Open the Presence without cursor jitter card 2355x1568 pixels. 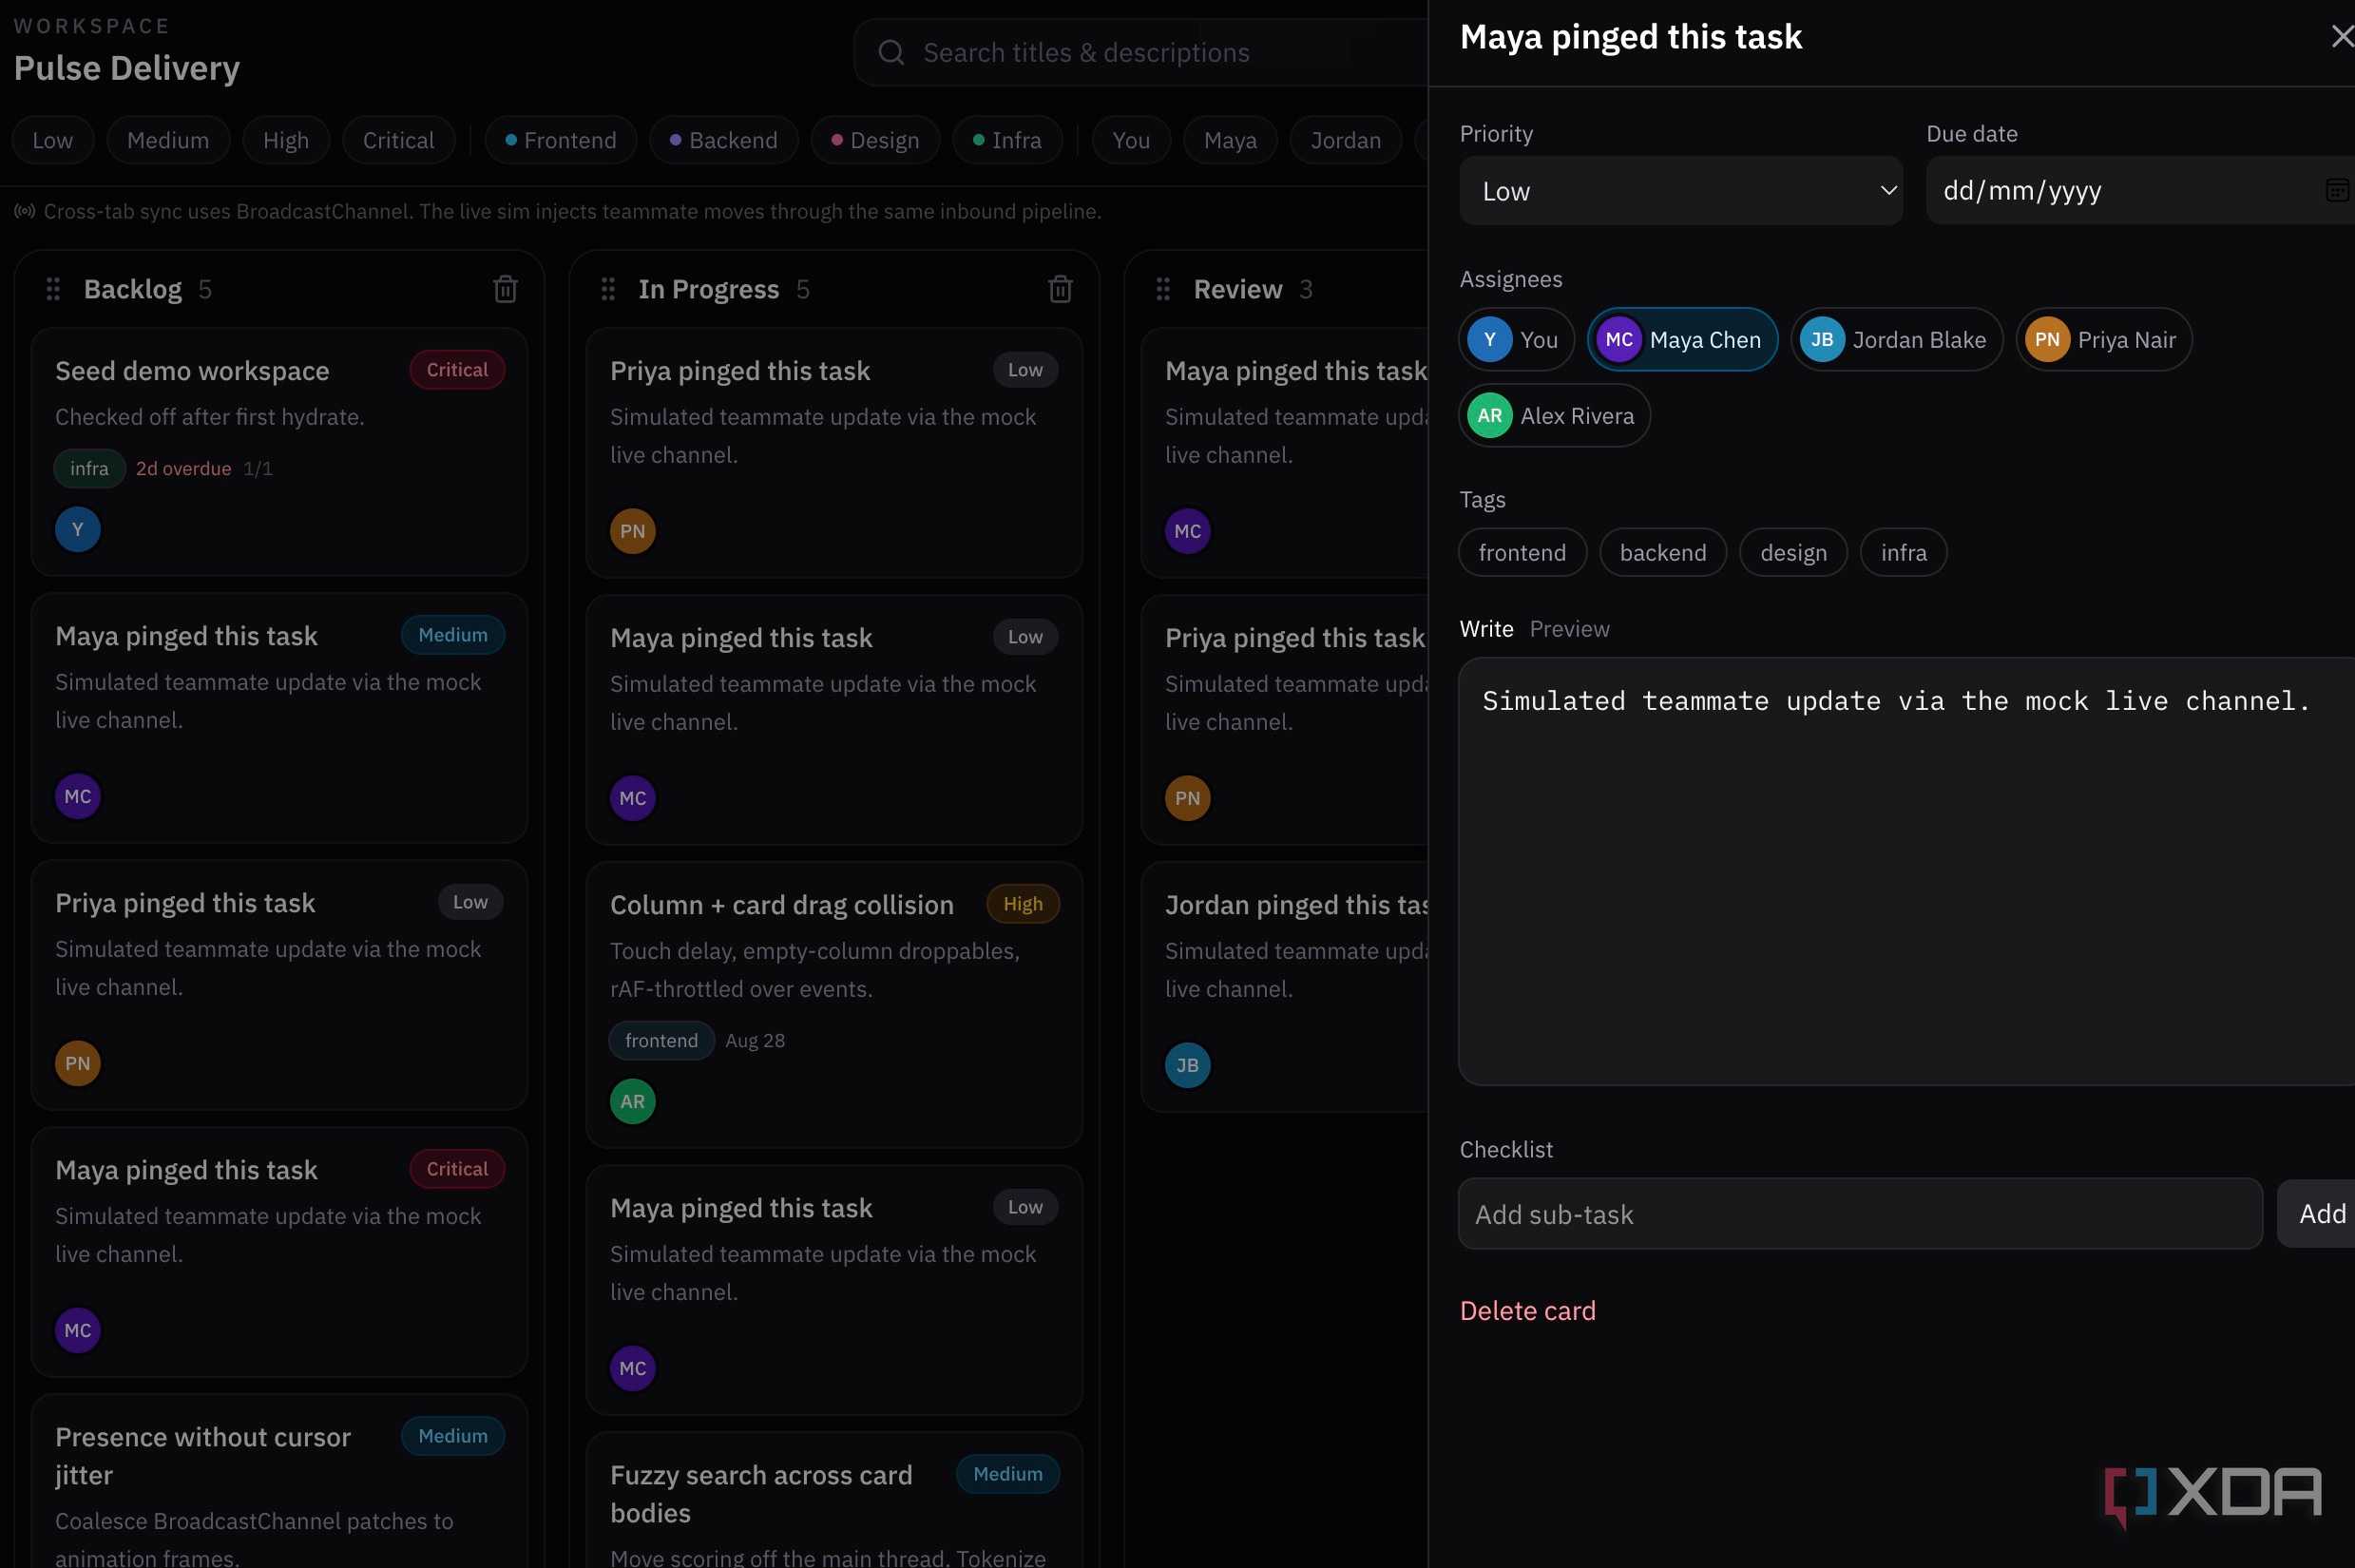click(279, 1480)
